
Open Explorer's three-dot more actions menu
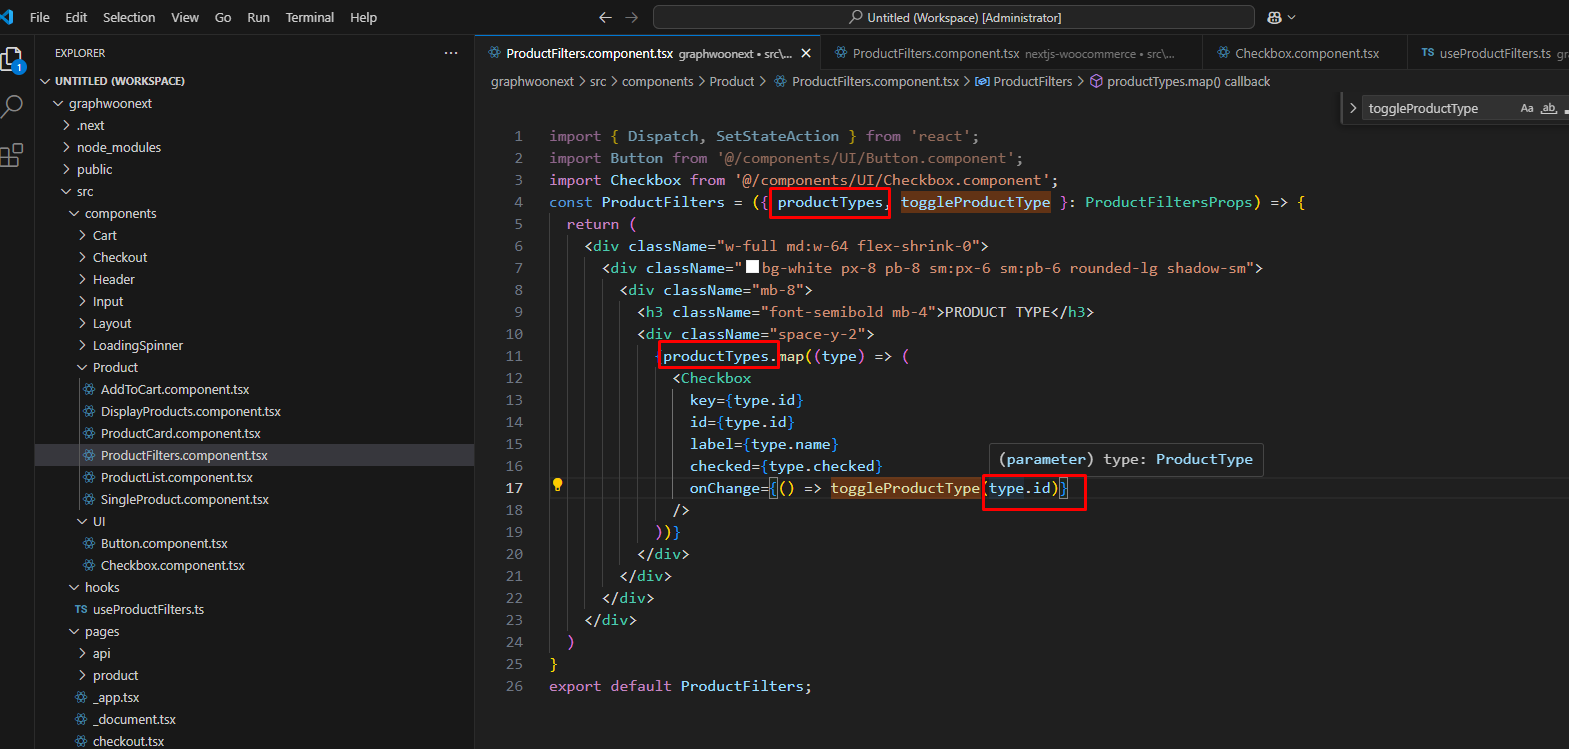tap(451, 53)
